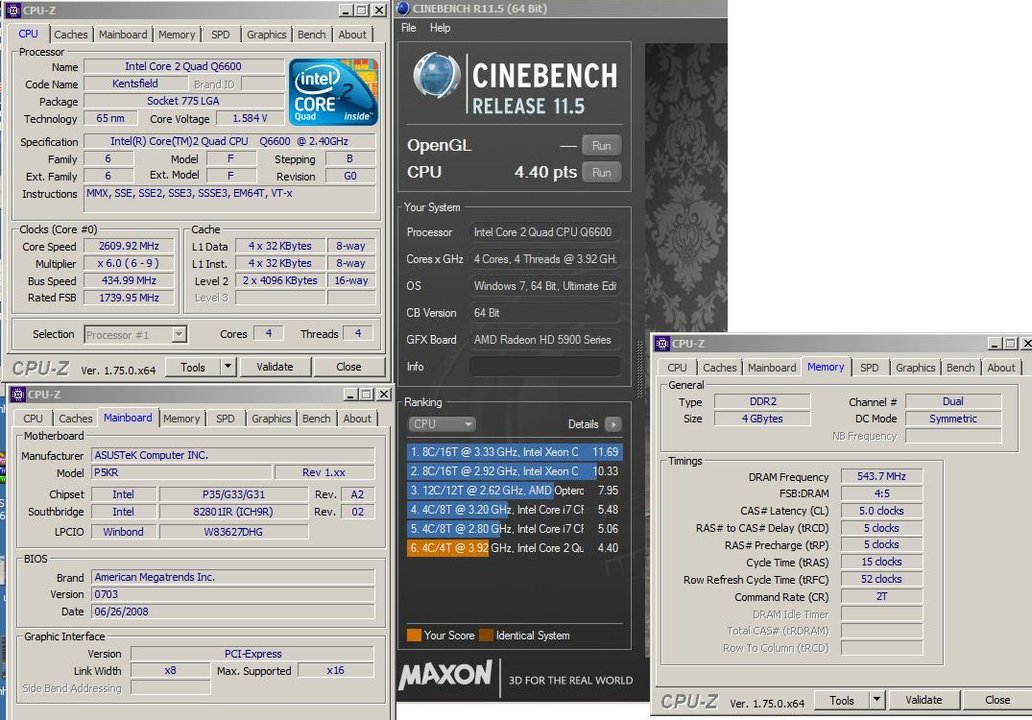
Task: Switch to SPD tab in top CPU-Z window
Action: point(220,34)
